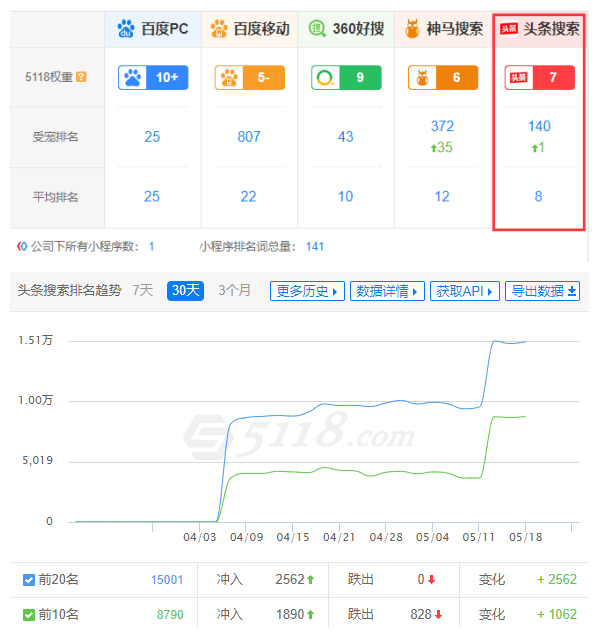Open the 数据详情 dropdown button
Viewport: 599px width, 637px height.
[387, 291]
